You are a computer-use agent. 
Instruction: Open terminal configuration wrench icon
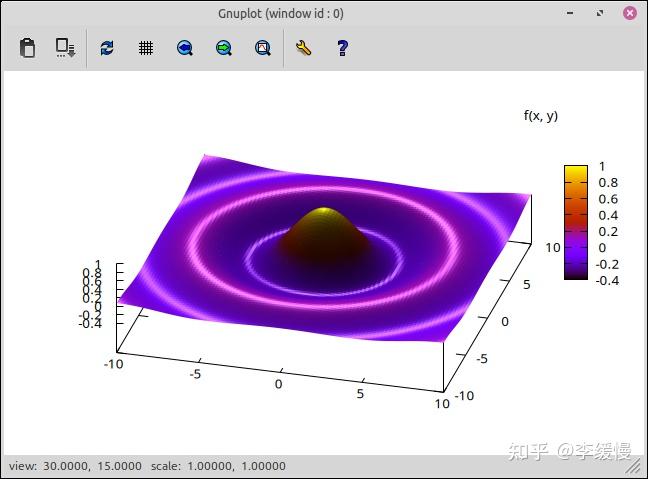click(303, 48)
